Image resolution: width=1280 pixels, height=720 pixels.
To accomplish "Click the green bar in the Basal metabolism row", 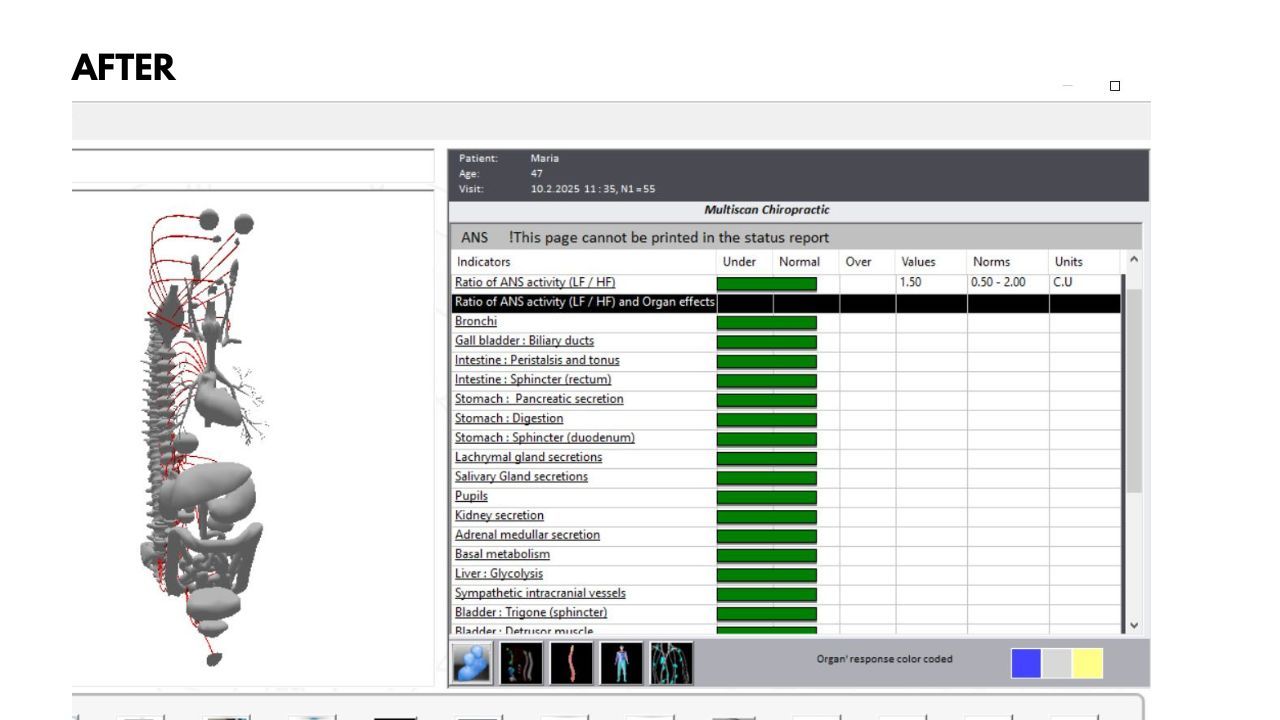I will point(767,555).
